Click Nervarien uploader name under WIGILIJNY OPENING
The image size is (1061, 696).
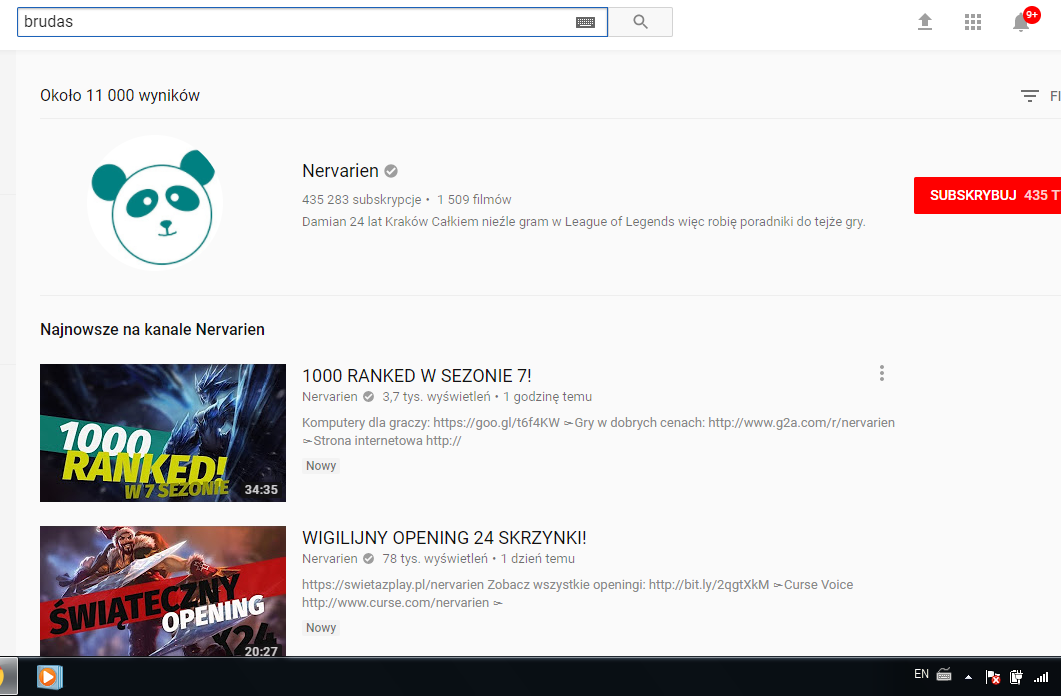(329, 559)
